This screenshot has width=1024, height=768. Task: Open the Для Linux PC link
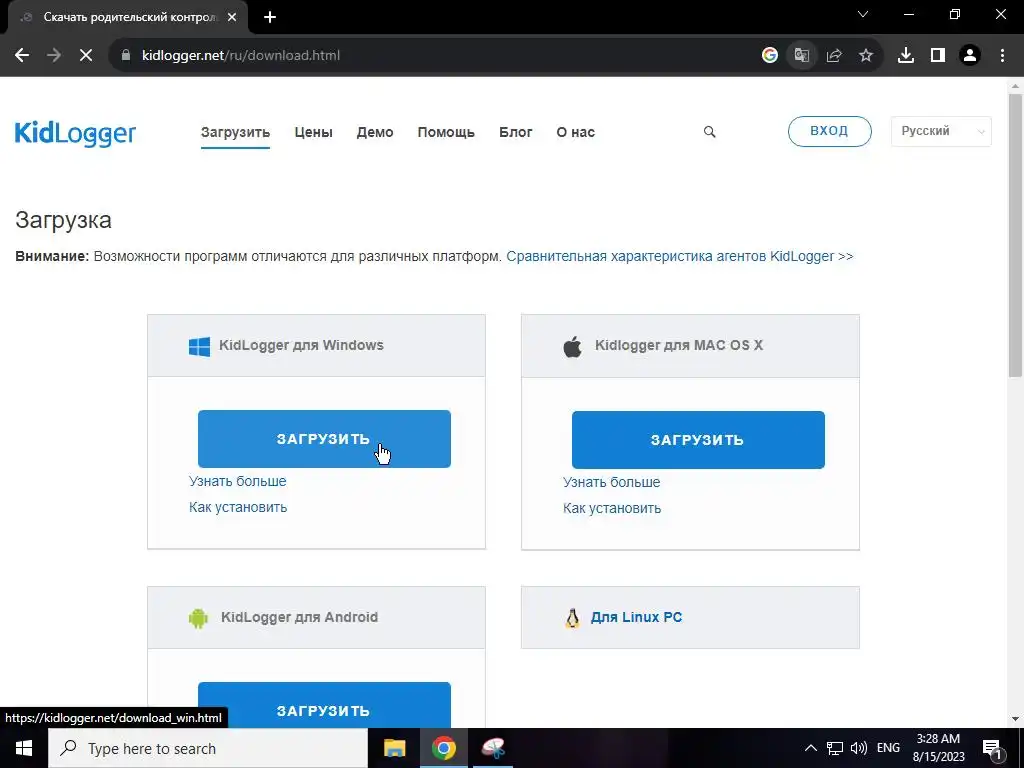[x=636, y=617]
